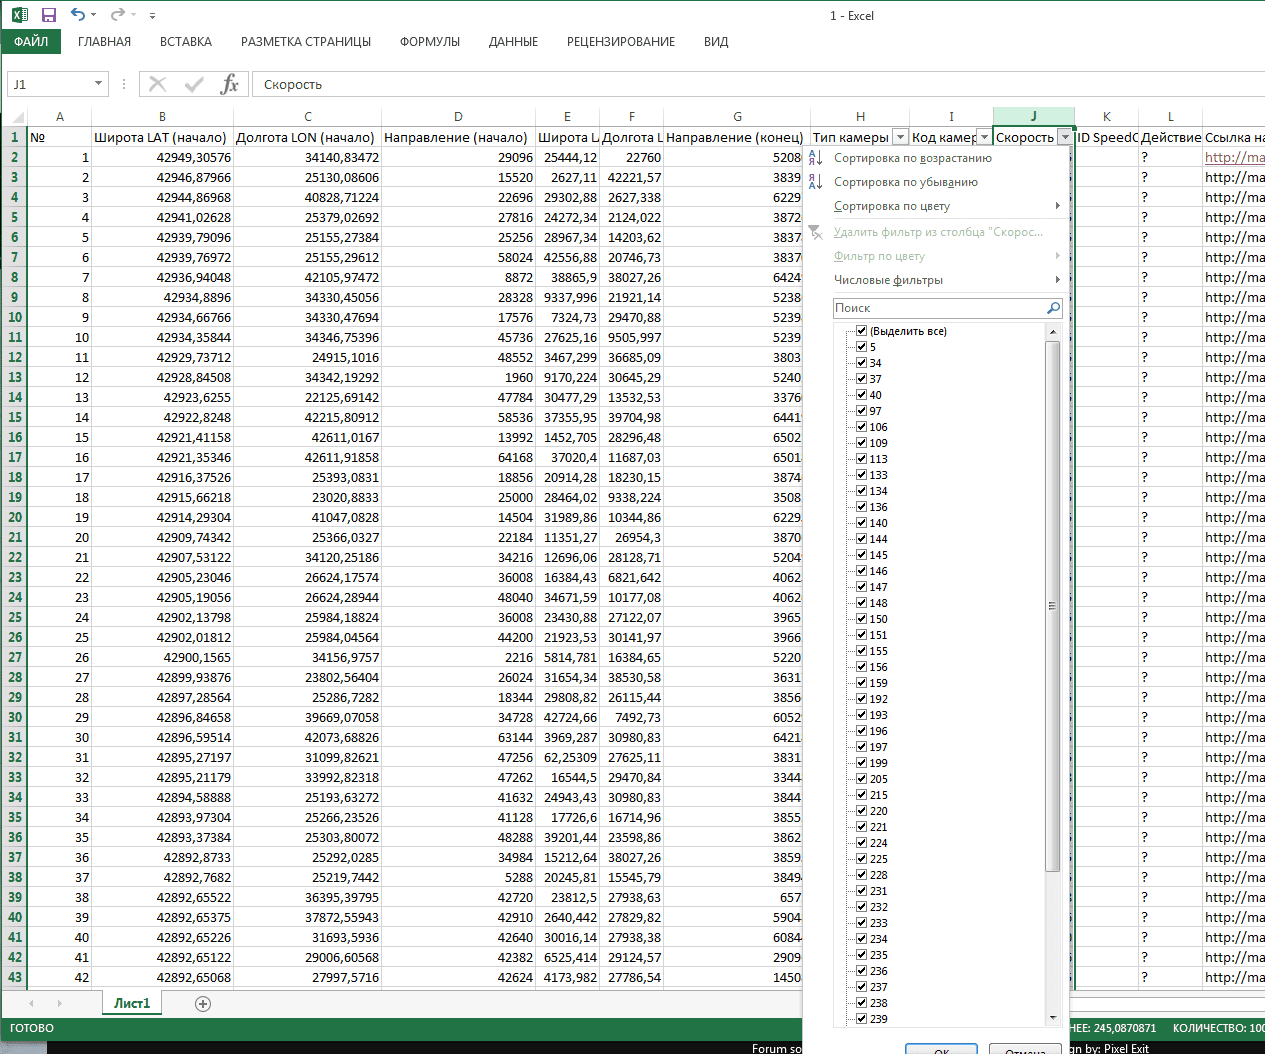Uncheck the value 150 checkbox
Image resolution: width=1265 pixels, height=1054 pixels.
[861, 619]
